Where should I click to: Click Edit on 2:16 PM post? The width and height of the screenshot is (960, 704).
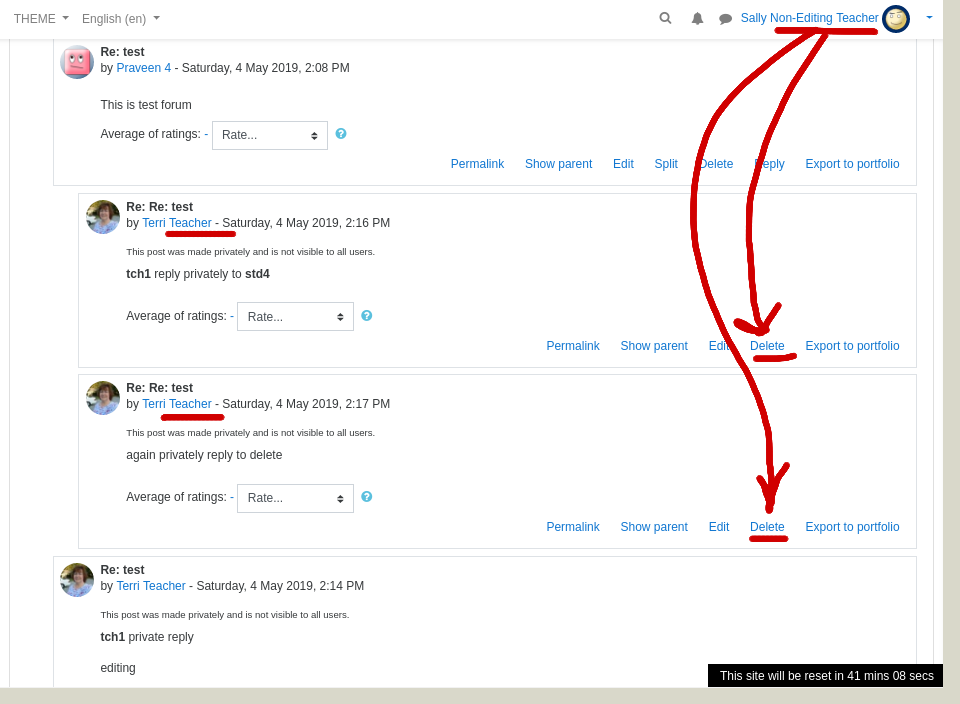click(719, 346)
